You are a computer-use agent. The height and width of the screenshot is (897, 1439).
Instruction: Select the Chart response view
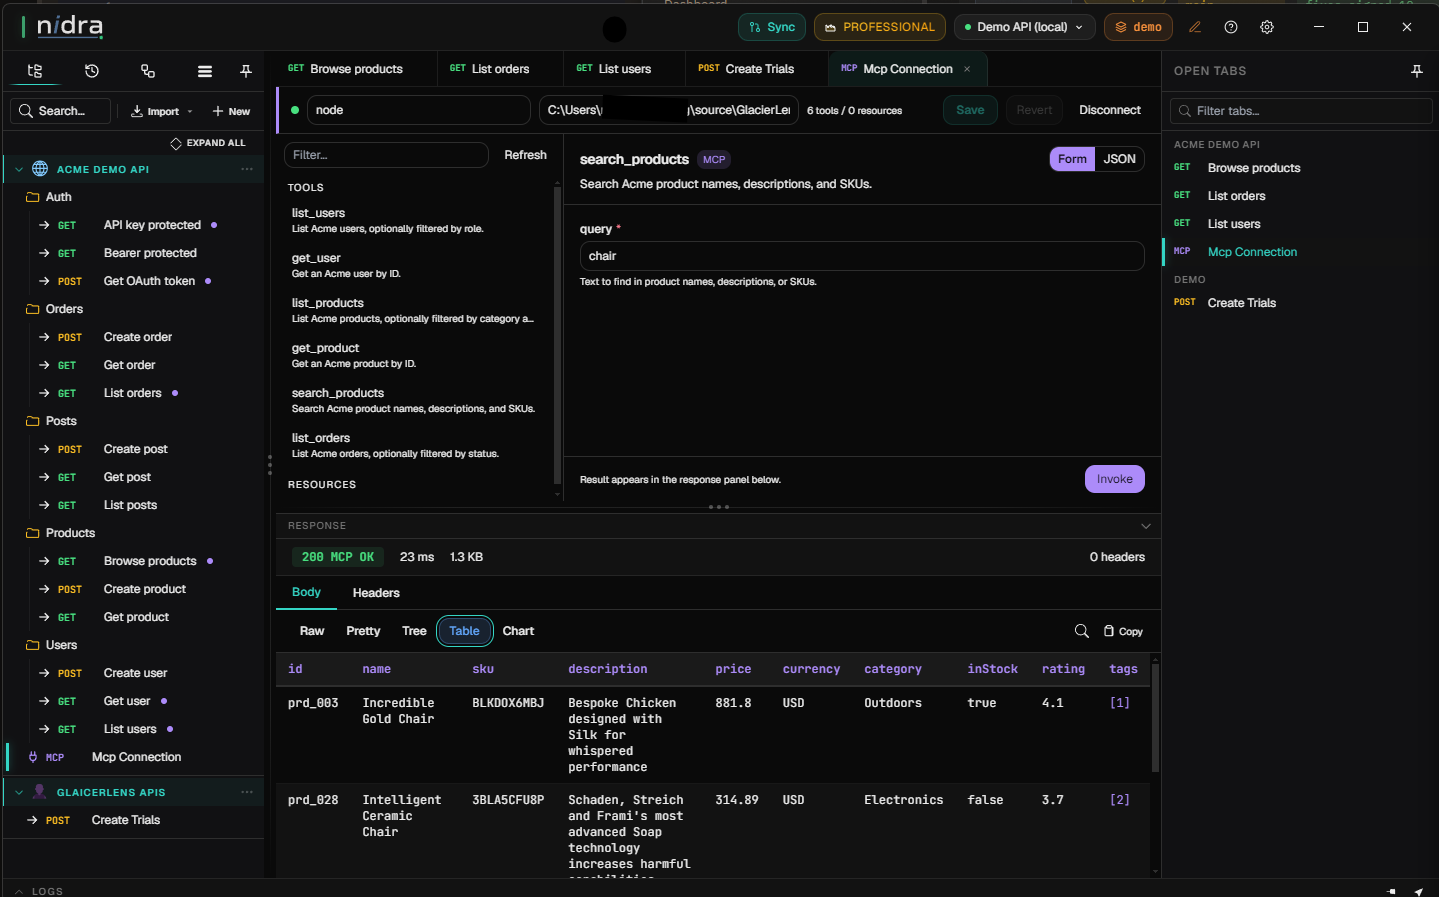(518, 631)
